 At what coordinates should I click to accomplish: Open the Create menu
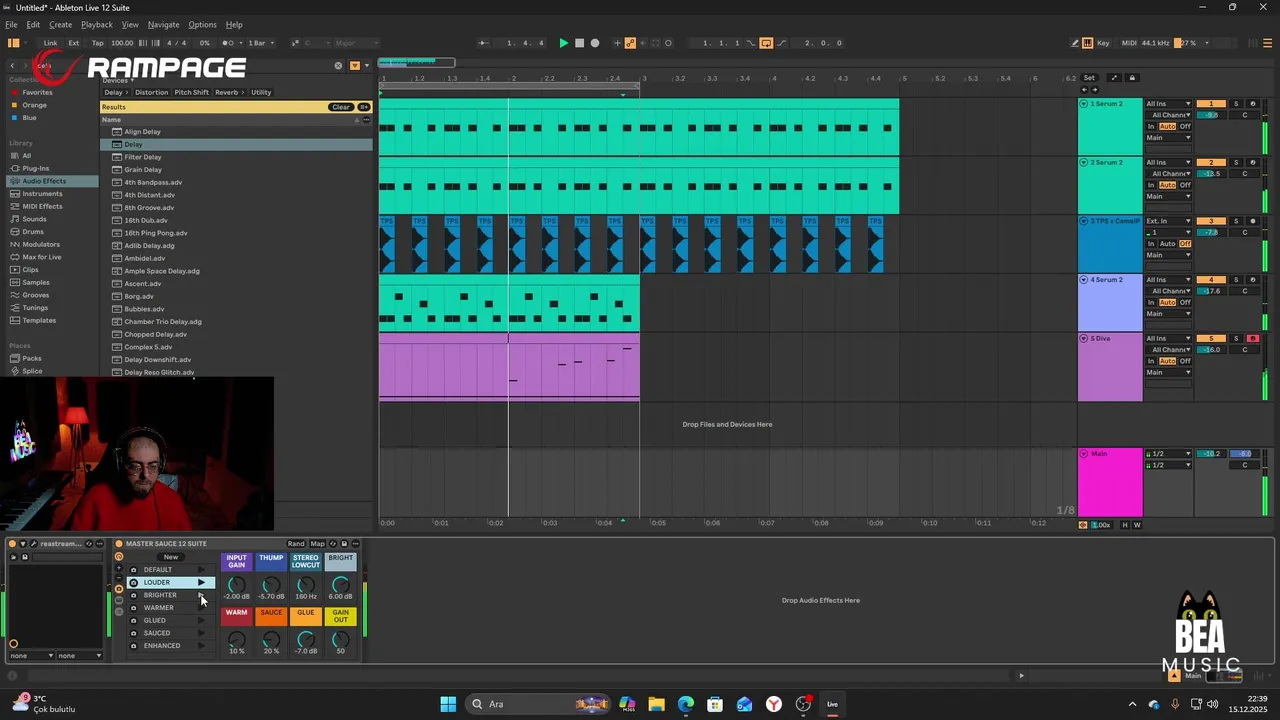tap(60, 24)
